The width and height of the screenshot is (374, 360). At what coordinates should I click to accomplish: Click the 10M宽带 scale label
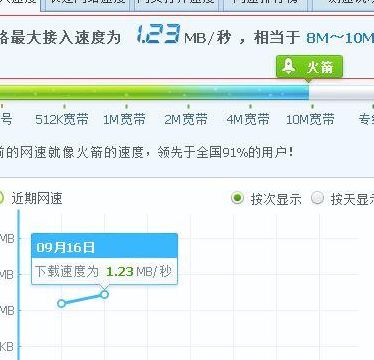tap(310, 119)
